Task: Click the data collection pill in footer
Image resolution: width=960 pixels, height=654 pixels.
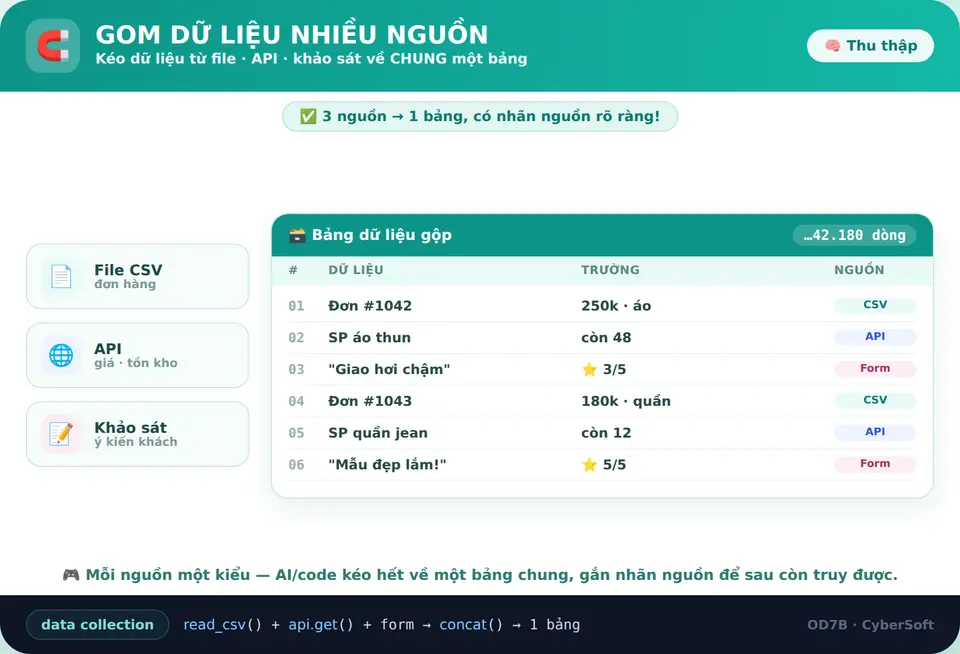Action: point(97,625)
